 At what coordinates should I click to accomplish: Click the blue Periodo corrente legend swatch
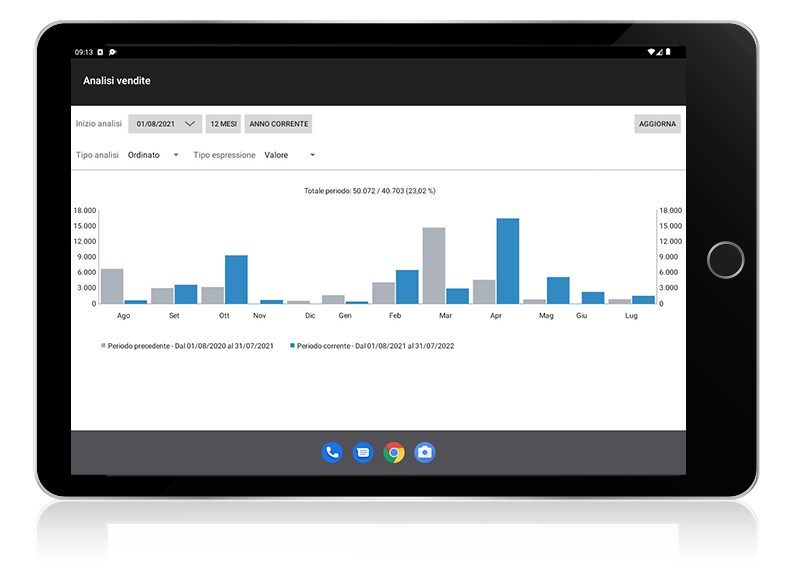coord(292,345)
